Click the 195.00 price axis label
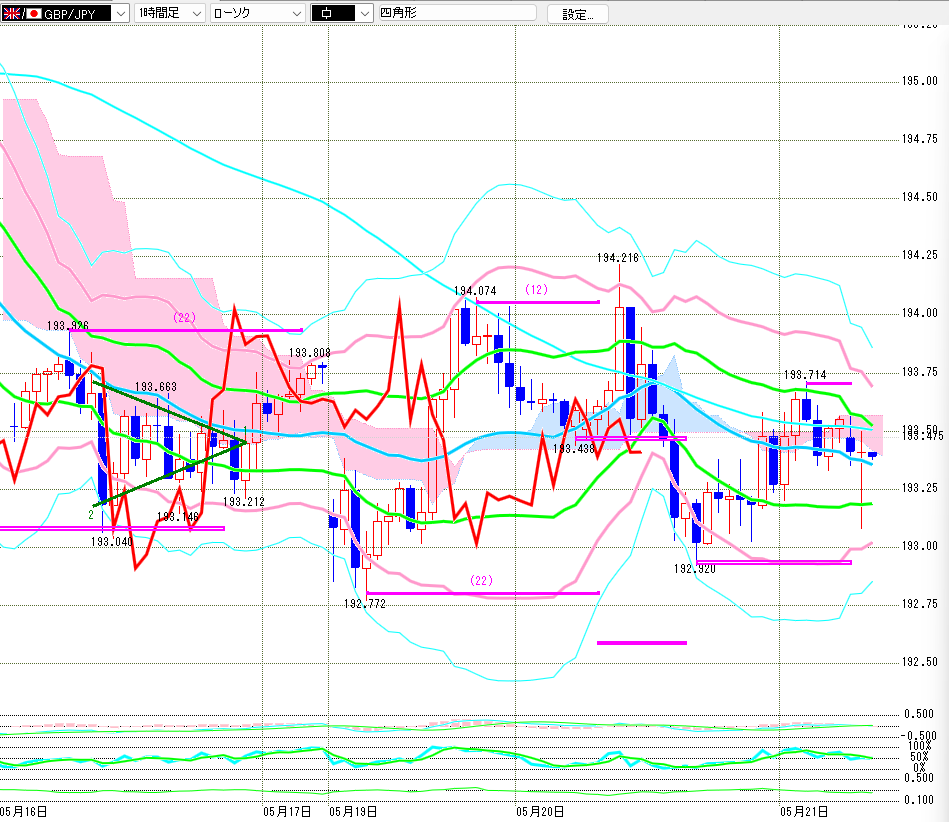This screenshot has height=822, width=949. [x=919, y=81]
